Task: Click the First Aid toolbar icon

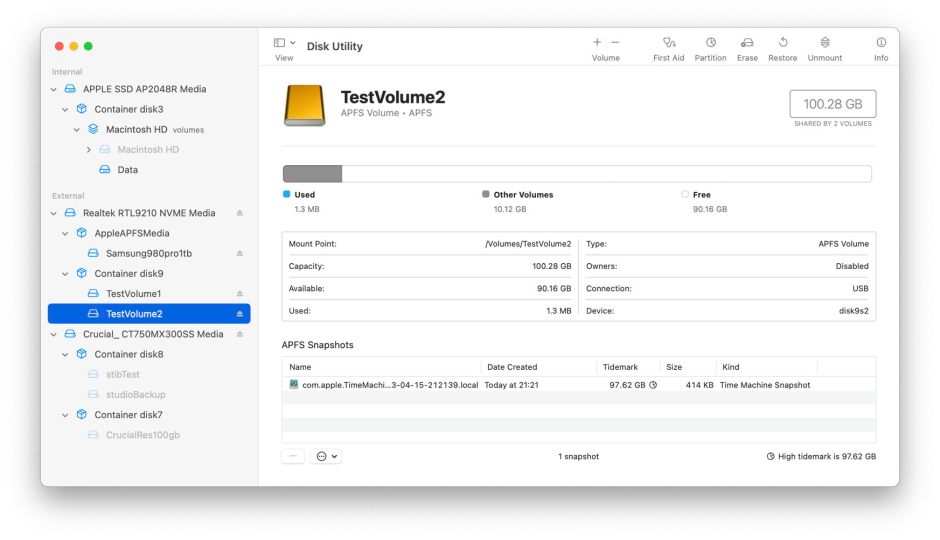Action: 669,43
